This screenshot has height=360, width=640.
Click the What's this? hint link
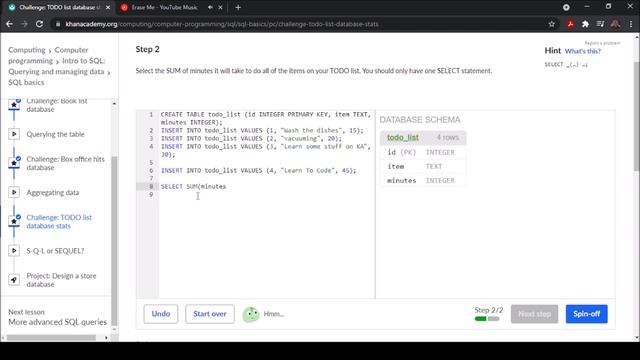[582, 51]
